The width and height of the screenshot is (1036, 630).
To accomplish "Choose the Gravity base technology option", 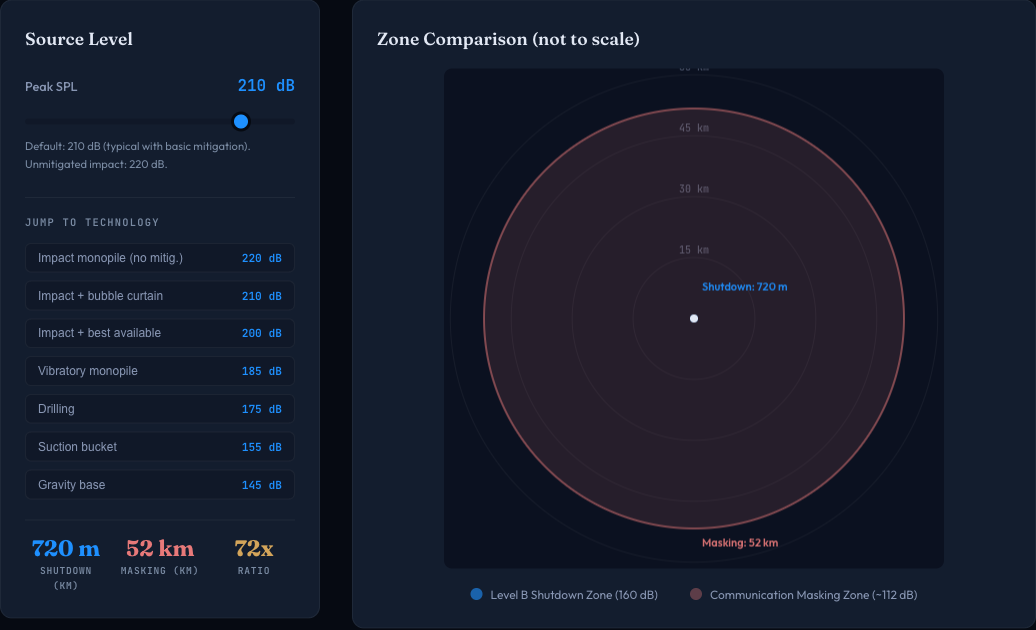I will coord(159,485).
